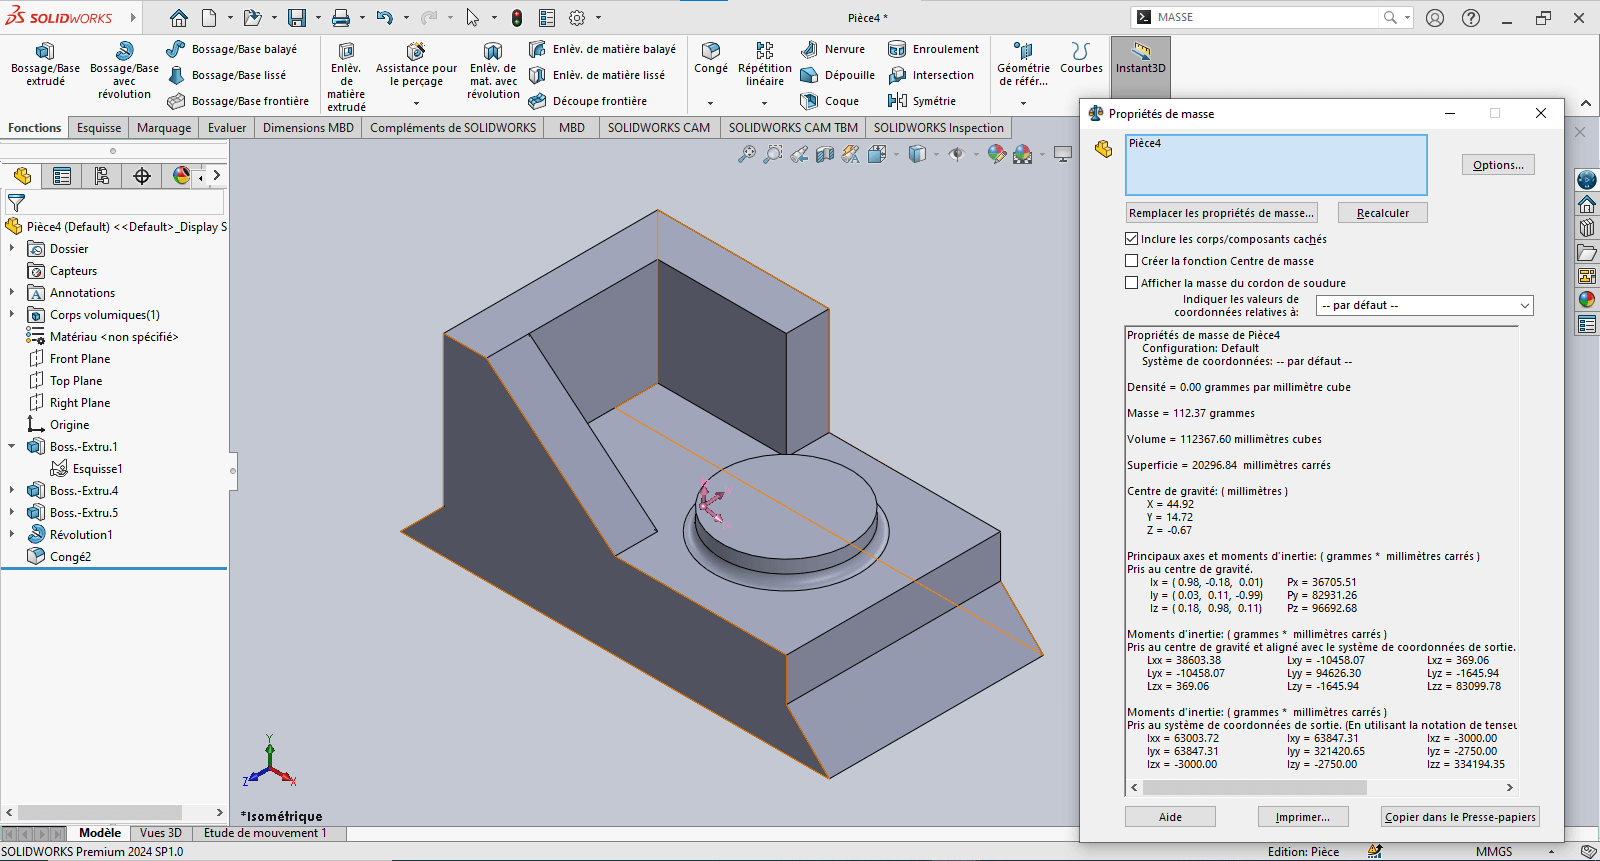Viewport: 1600px width, 861px height.
Task: Enable Créer la fonction Centre de masse
Action: pyautogui.click(x=1132, y=261)
